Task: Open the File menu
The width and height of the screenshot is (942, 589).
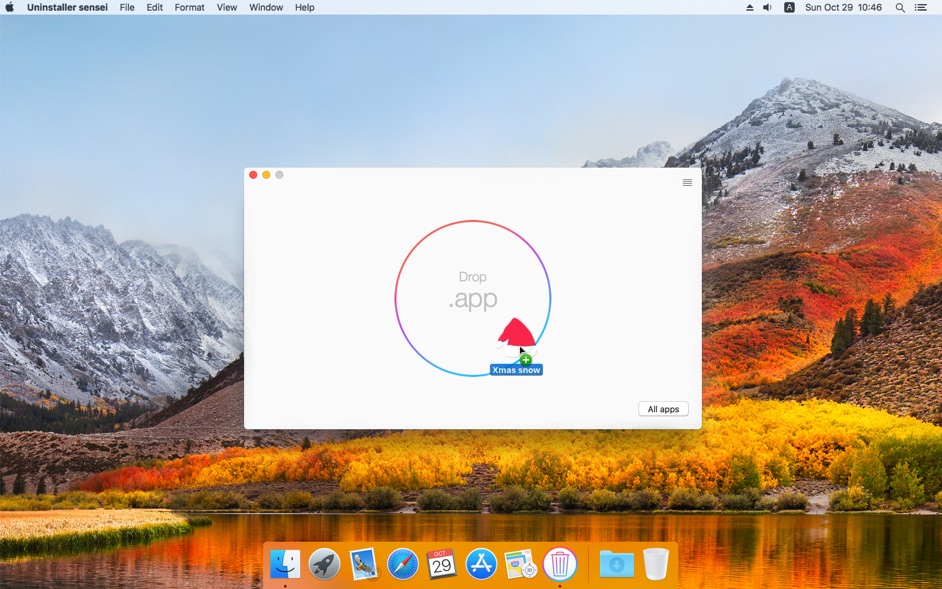Action: [127, 7]
